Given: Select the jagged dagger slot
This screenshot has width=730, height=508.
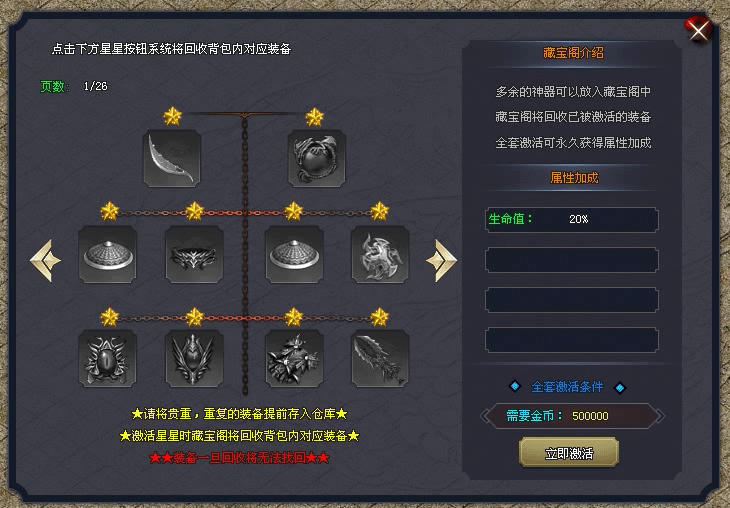Looking at the screenshot, I should pyautogui.click(x=380, y=359).
